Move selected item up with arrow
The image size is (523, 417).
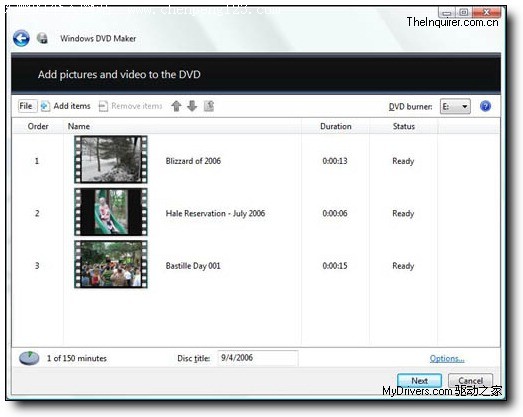point(176,106)
